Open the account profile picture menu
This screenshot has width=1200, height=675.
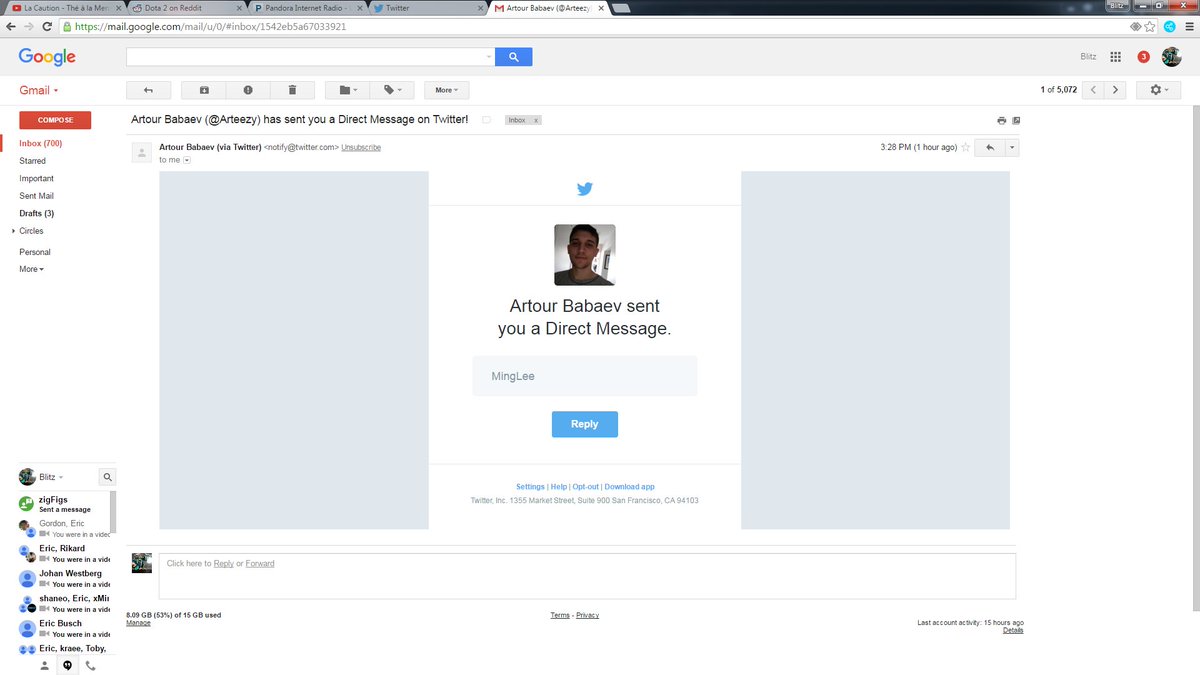pos(1171,57)
